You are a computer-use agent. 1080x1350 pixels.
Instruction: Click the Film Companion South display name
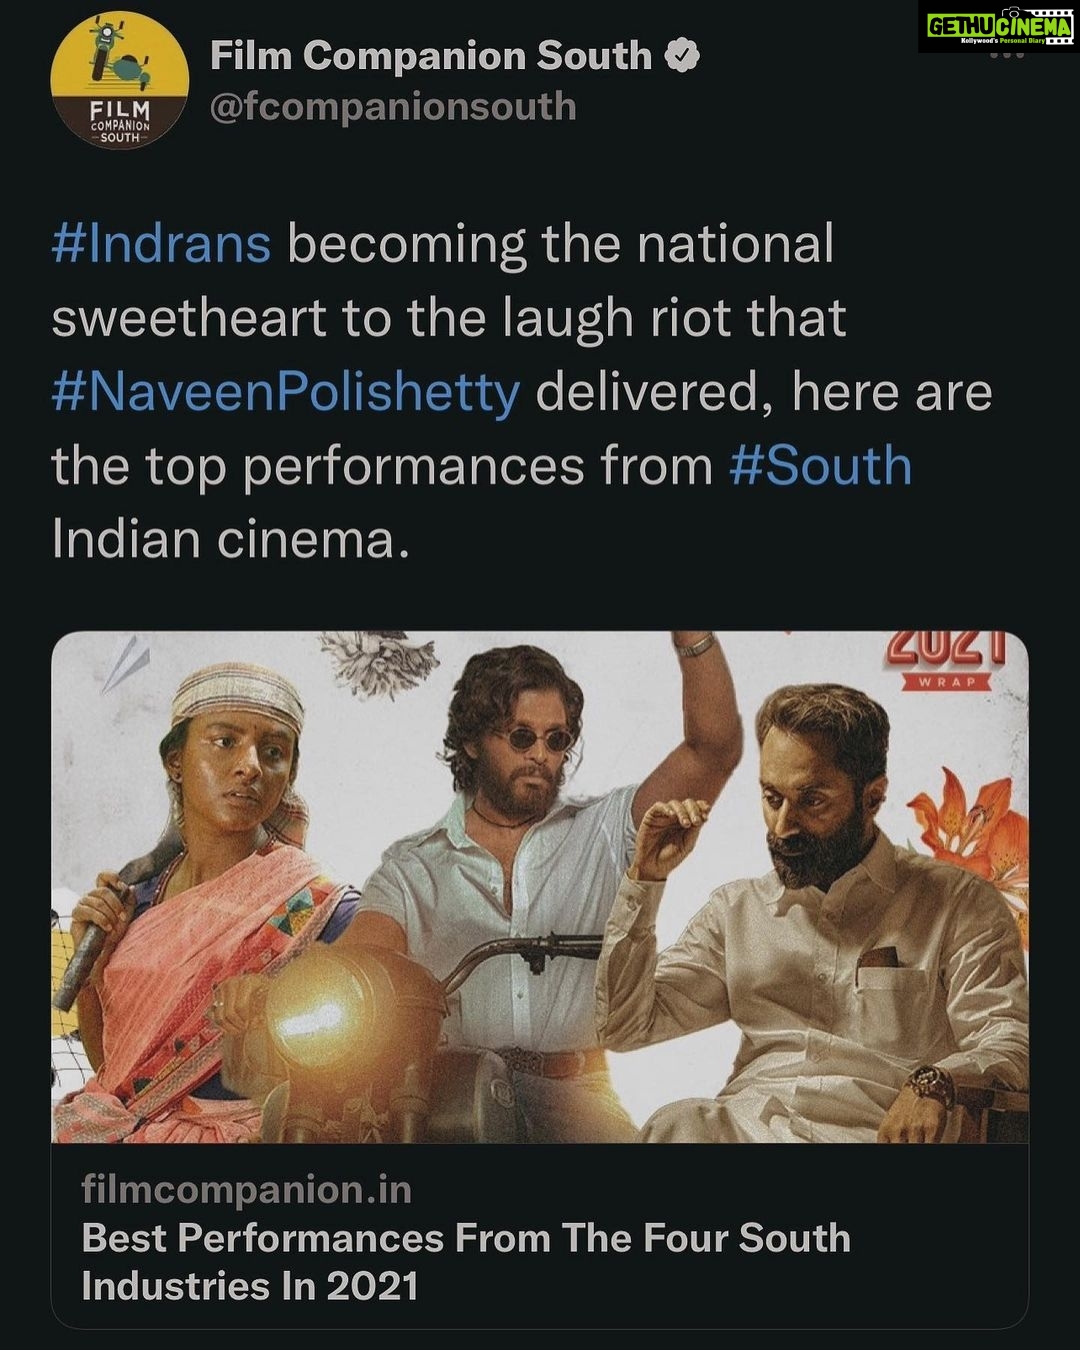coord(431,56)
